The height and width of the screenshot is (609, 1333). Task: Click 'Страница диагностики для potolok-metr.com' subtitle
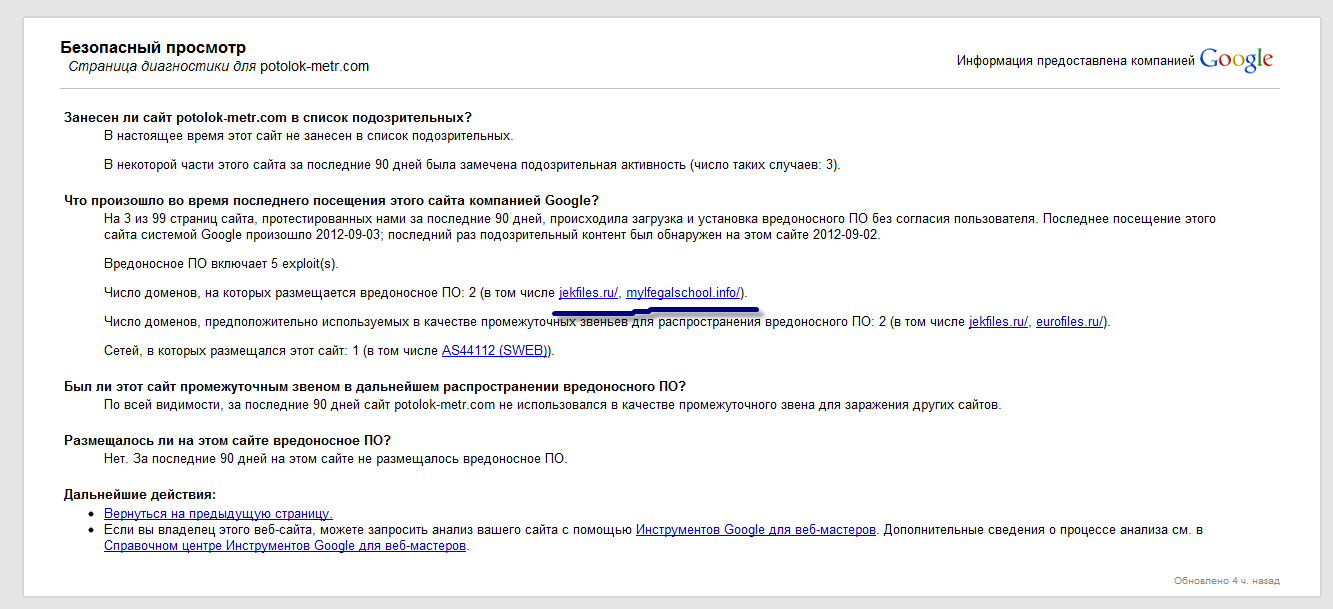point(218,67)
